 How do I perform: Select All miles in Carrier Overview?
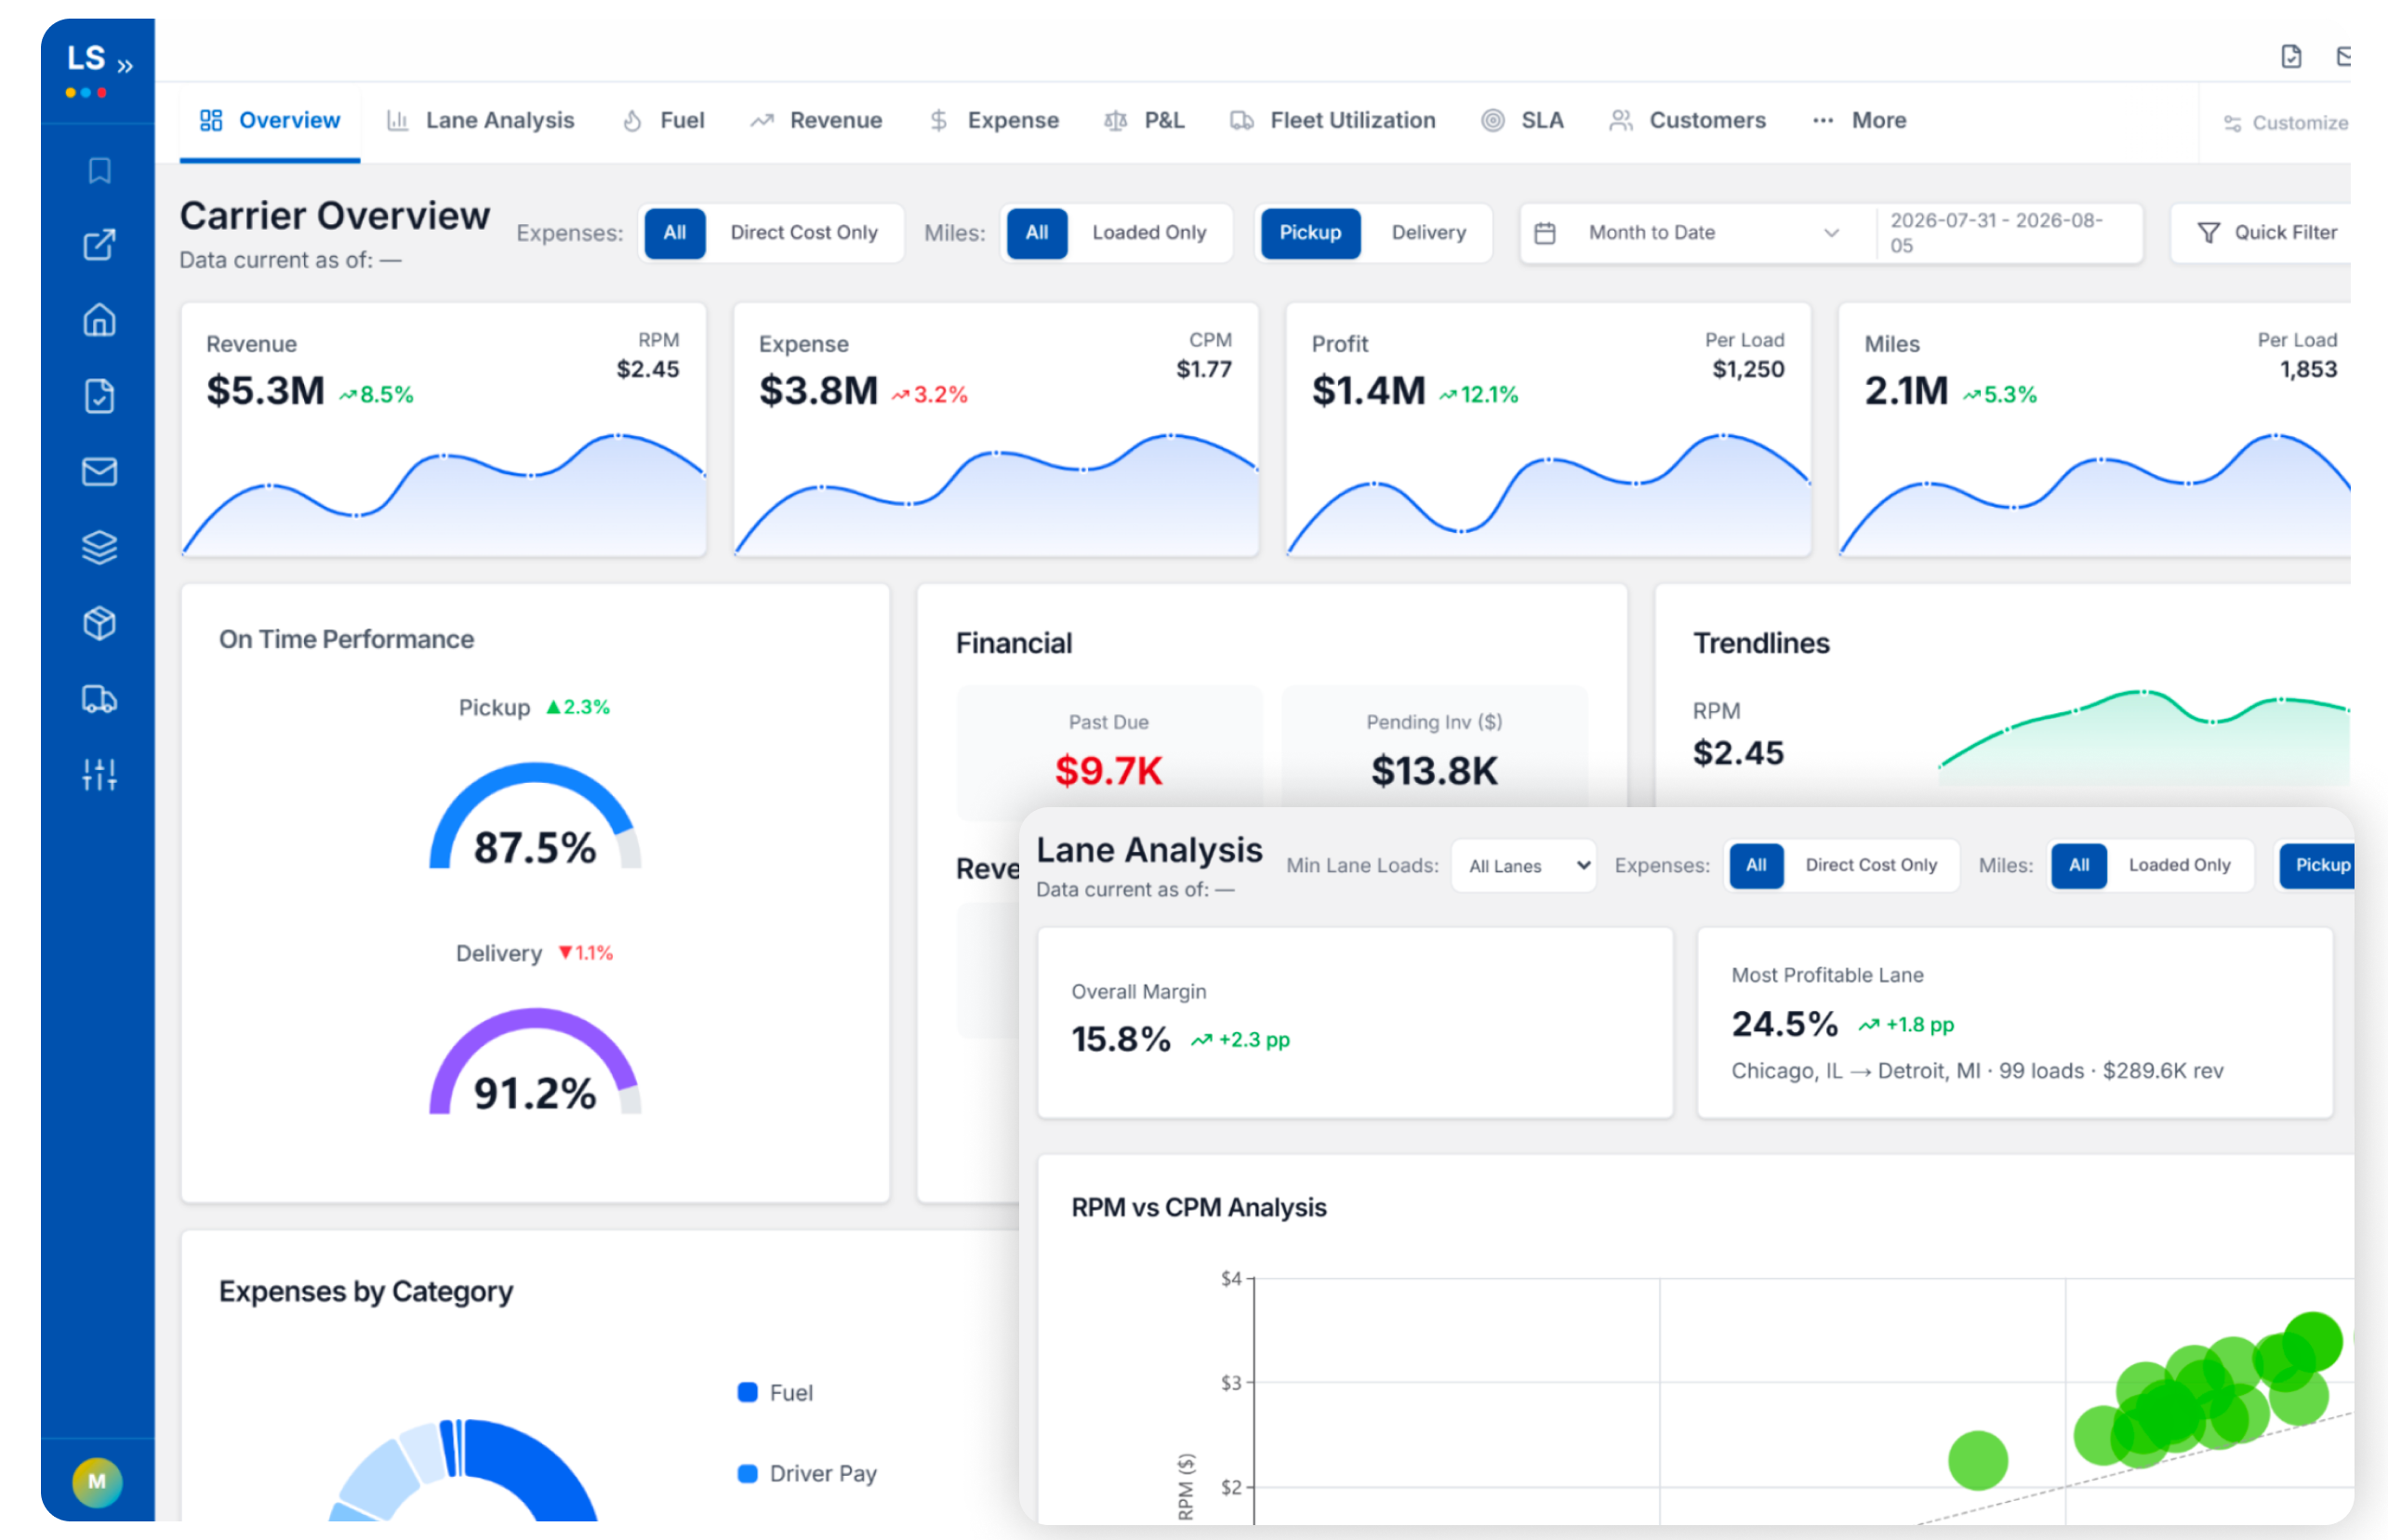point(1037,233)
